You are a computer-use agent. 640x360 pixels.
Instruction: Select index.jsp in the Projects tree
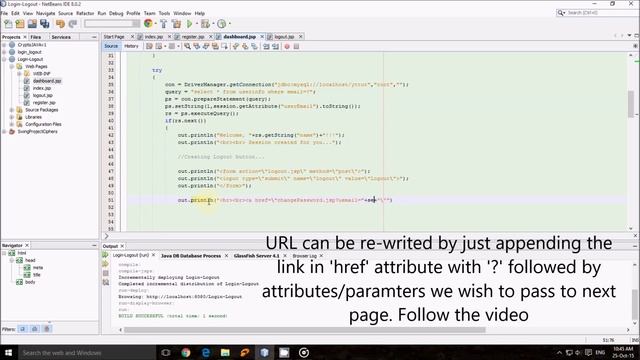point(42,88)
